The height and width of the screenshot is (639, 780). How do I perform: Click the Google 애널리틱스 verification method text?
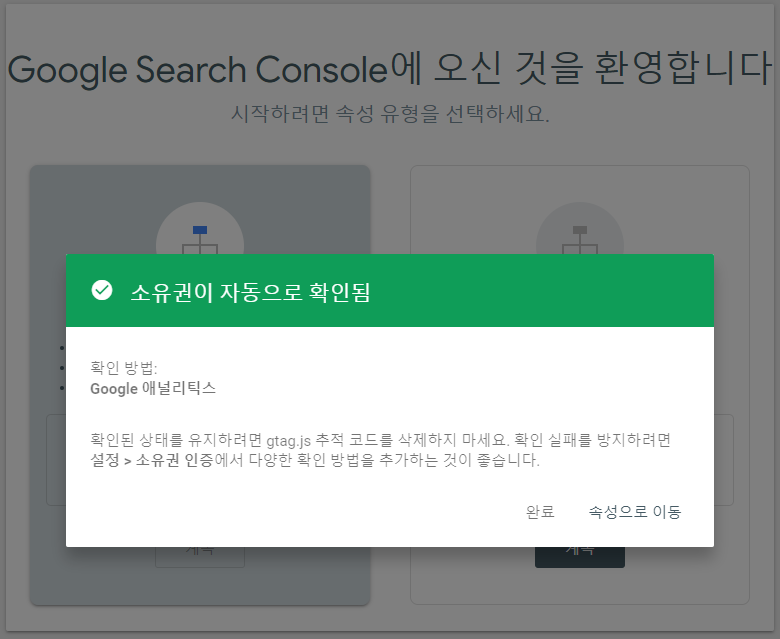[x=153, y=388]
